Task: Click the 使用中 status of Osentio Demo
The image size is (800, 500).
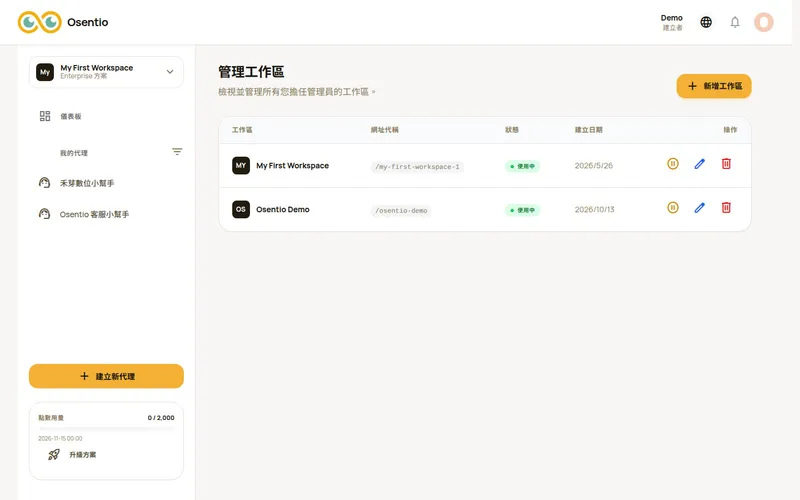Action: click(522, 210)
